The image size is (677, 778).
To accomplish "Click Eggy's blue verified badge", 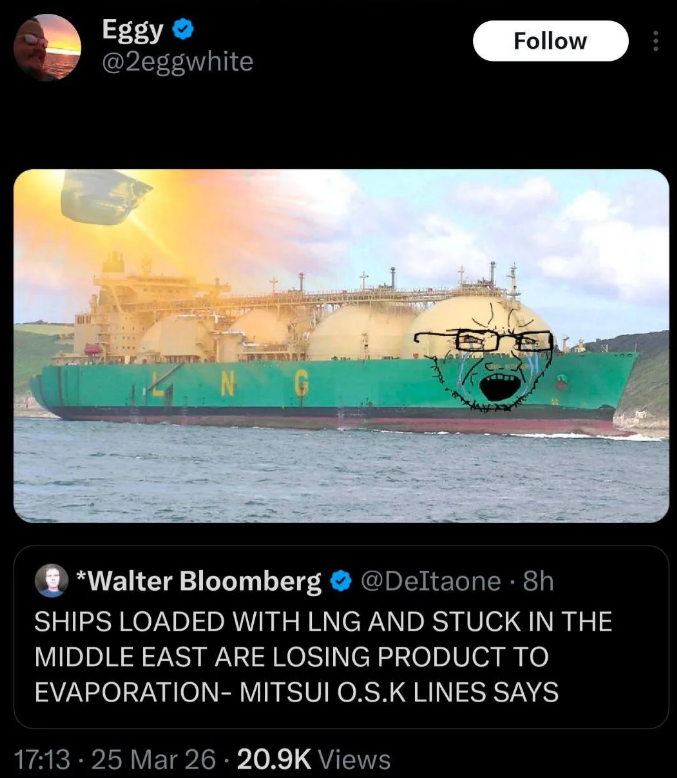I will pos(183,29).
